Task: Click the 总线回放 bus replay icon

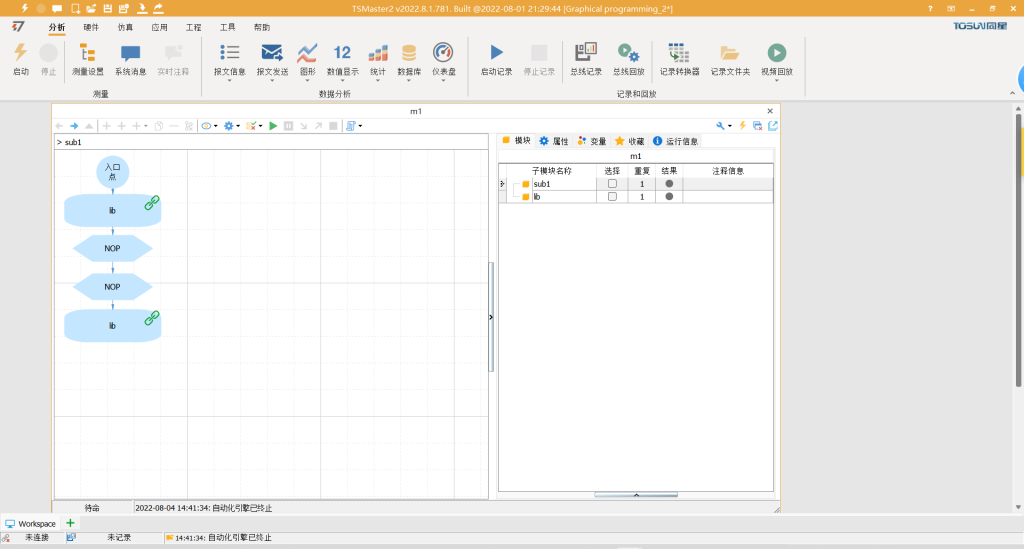Action: pyautogui.click(x=628, y=54)
